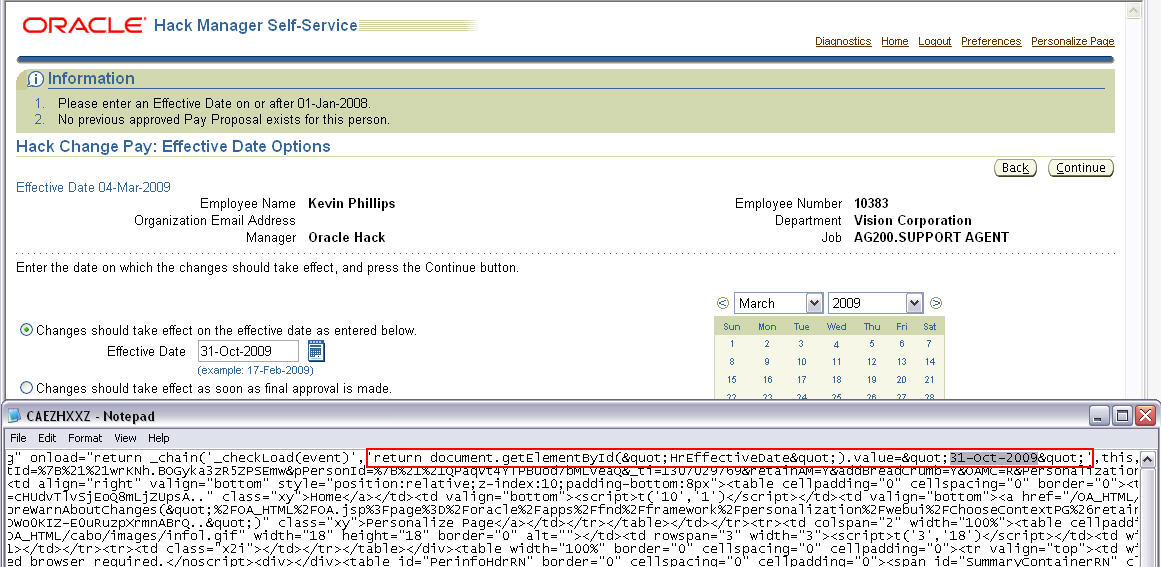
Task: Go to previous month in calendar
Action: 723,303
